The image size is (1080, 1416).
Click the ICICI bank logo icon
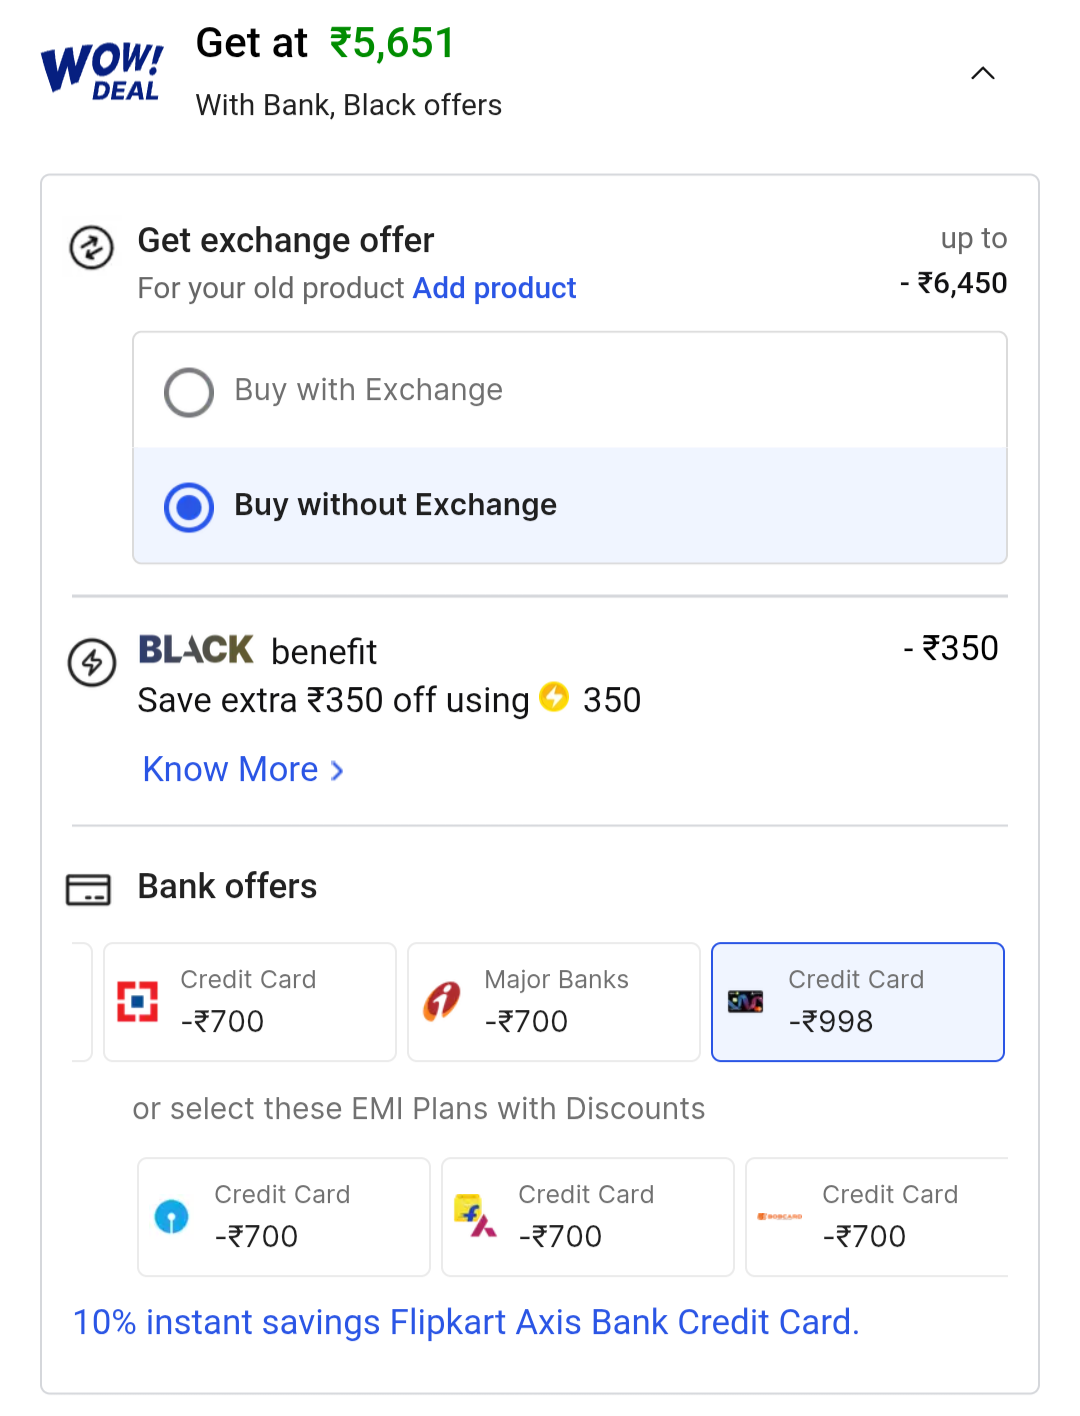coord(442,1001)
